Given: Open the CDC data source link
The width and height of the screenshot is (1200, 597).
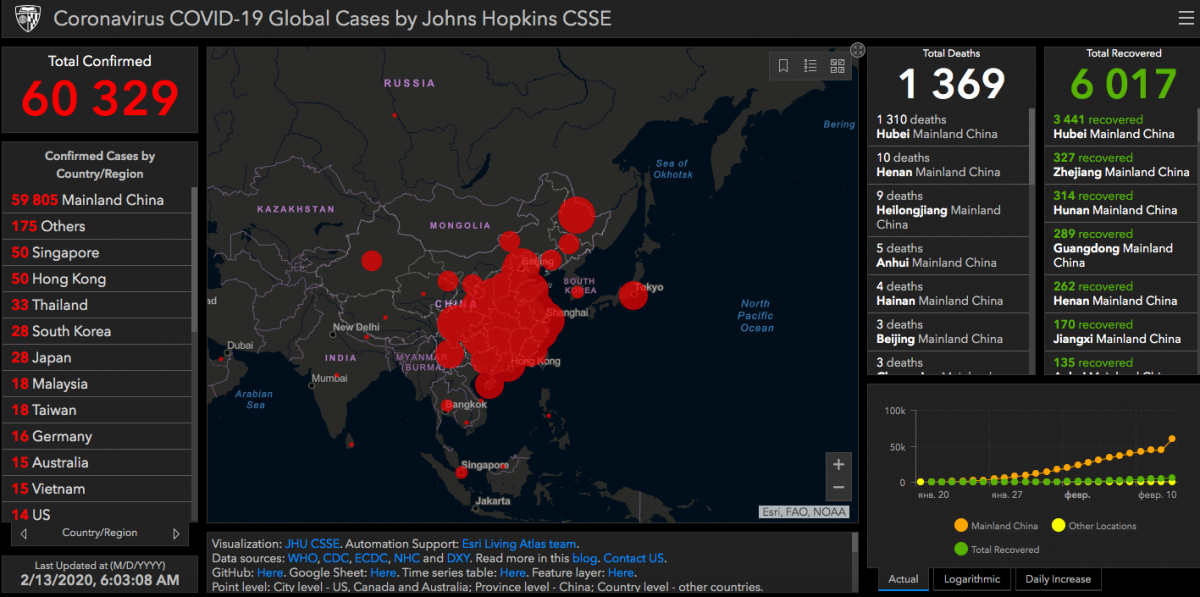Looking at the screenshot, I should pyautogui.click(x=336, y=558).
